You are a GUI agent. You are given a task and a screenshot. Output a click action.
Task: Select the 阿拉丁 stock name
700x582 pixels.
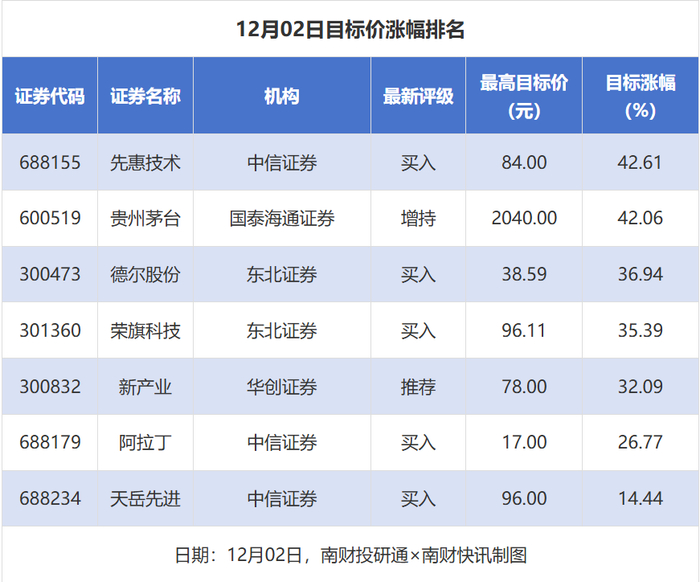(146, 442)
